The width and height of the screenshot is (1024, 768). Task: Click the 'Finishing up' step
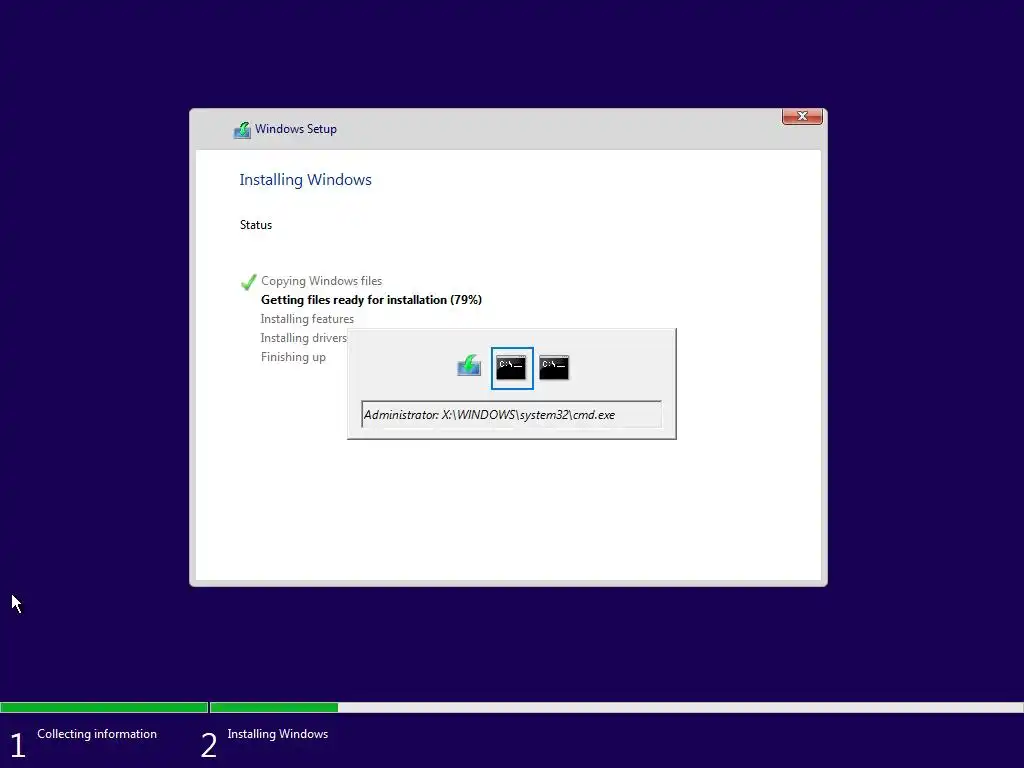293,357
